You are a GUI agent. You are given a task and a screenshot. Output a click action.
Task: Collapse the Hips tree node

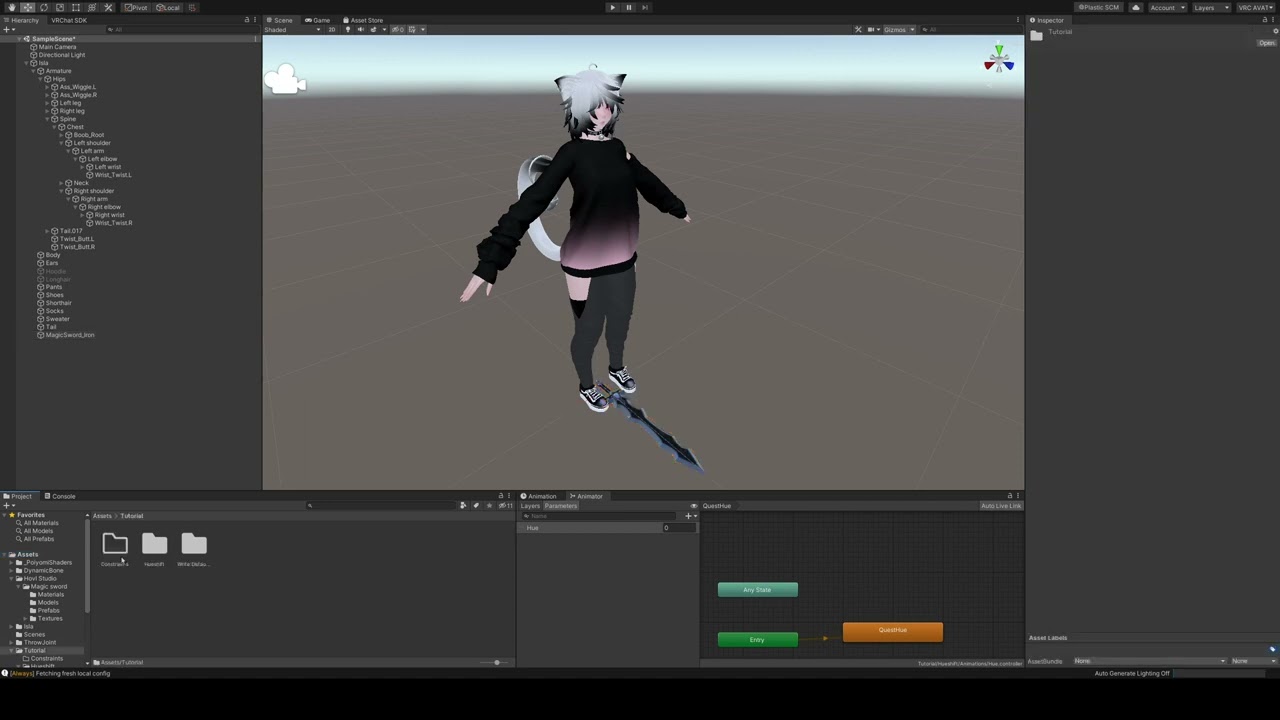click(42, 79)
